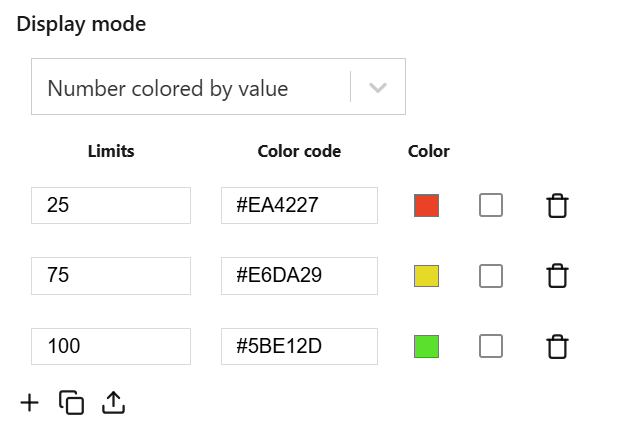Viewport: 628px width, 433px height.
Task: Export the color limits via upload icon
Action: tap(114, 403)
